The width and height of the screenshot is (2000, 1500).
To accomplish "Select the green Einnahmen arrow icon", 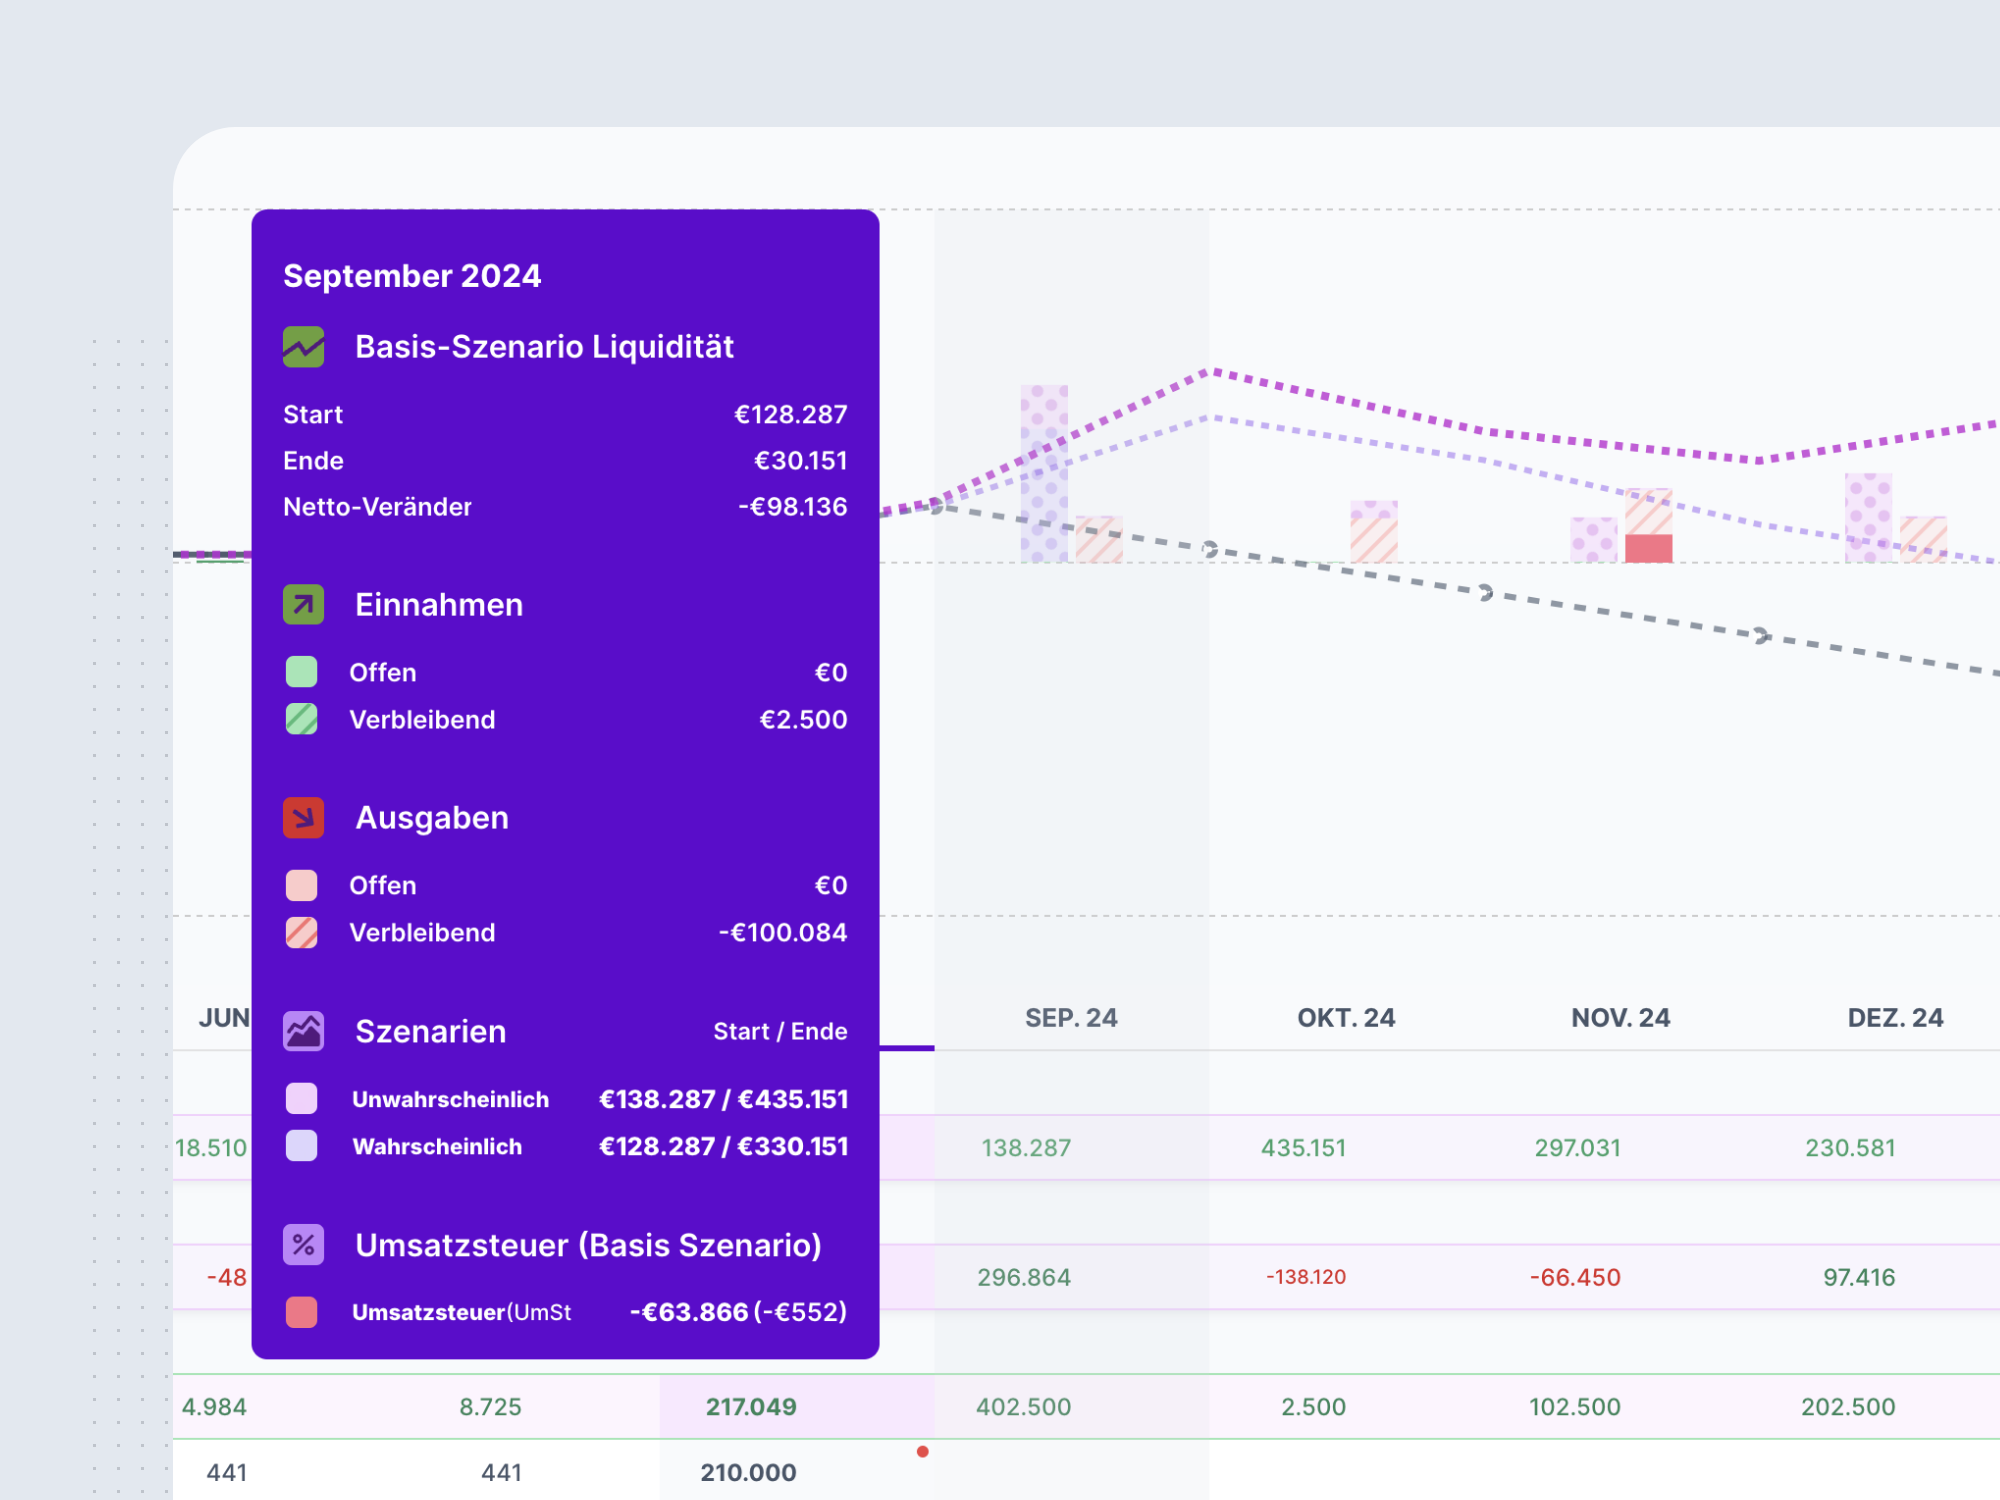I will 302,604.
